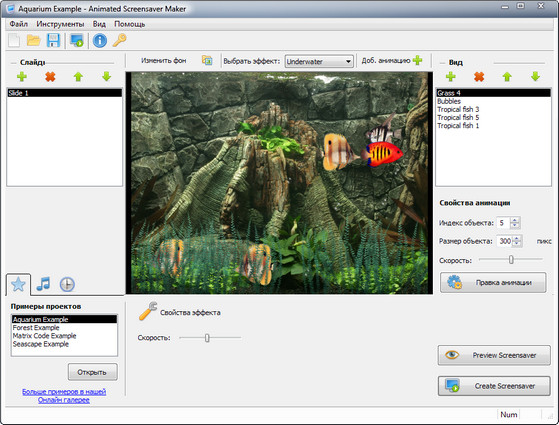Move animation down with the green down arrow
The width and height of the screenshot is (559, 425).
click(535, 77)
